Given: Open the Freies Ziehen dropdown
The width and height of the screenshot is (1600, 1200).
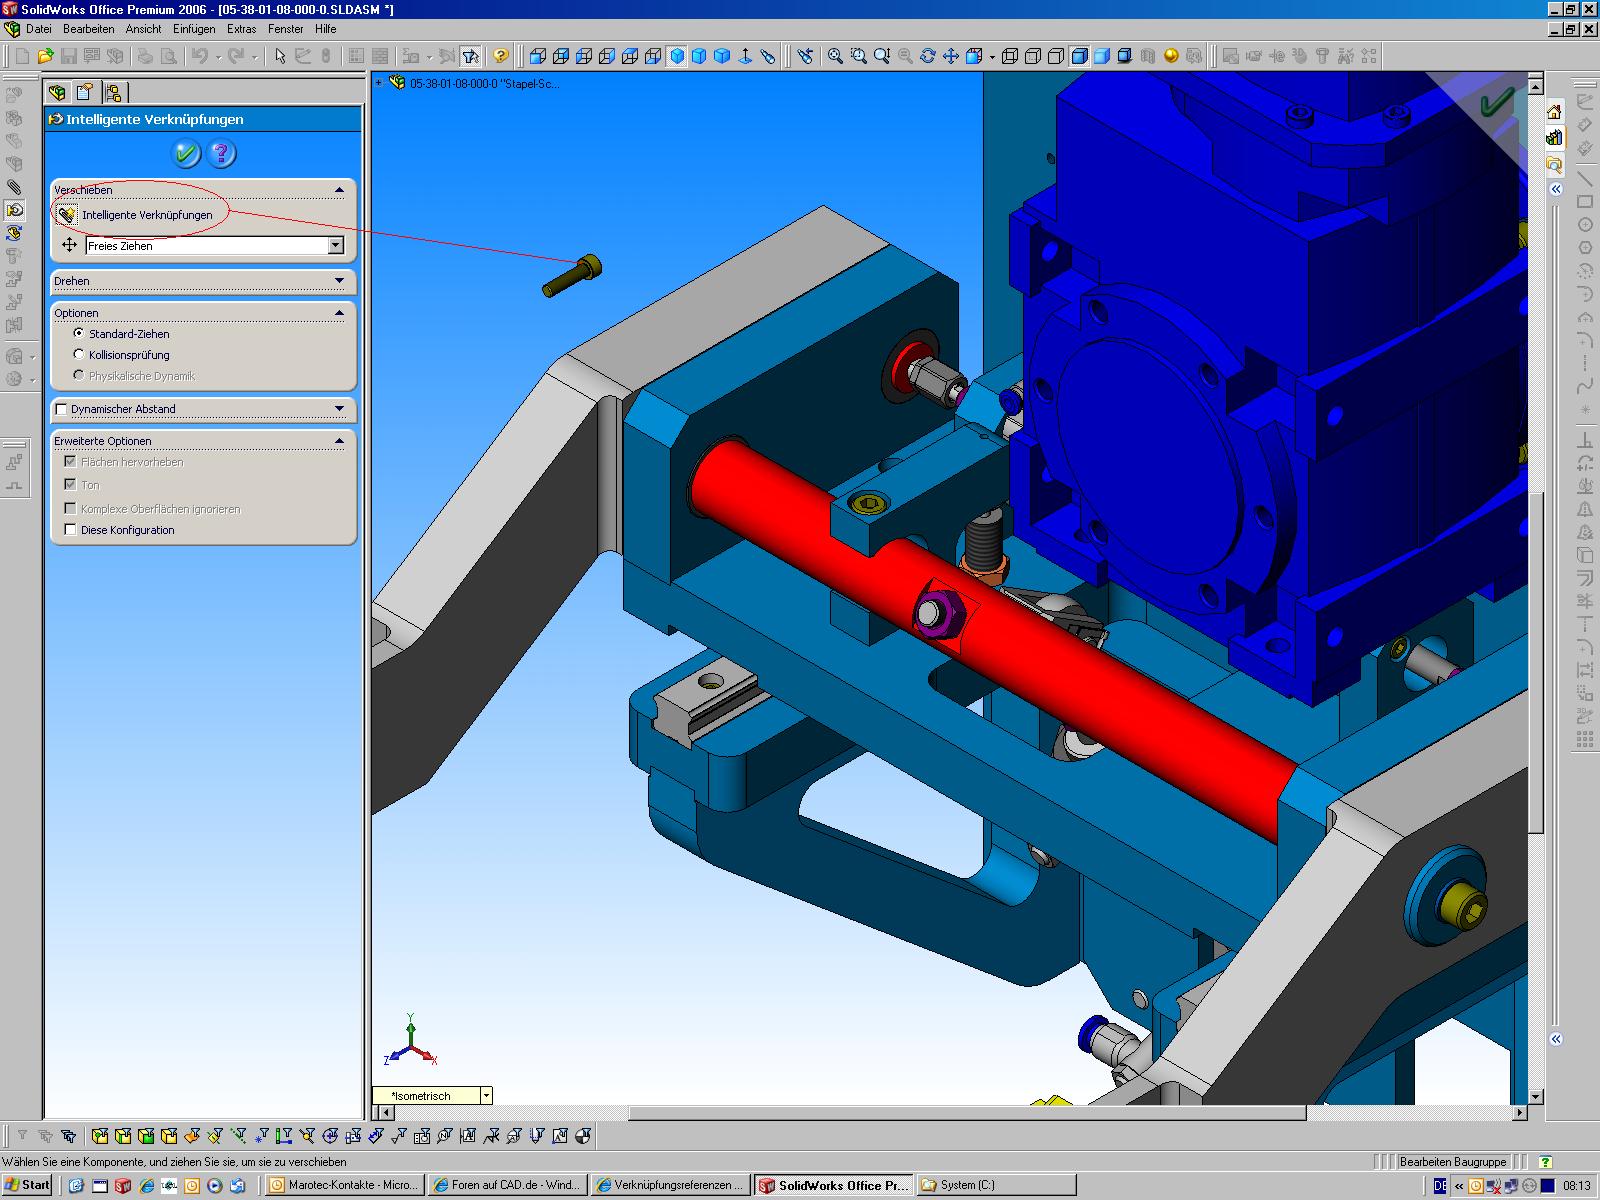Looking at the screenshot, I should [x=335, y=246].
